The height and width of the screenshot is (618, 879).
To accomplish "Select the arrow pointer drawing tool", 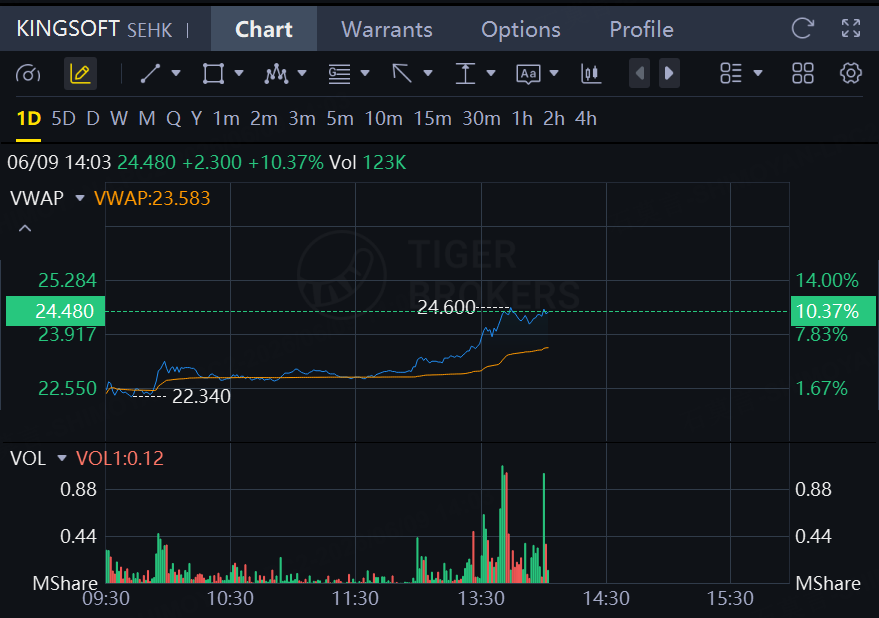I will click(x=402, y=73).
